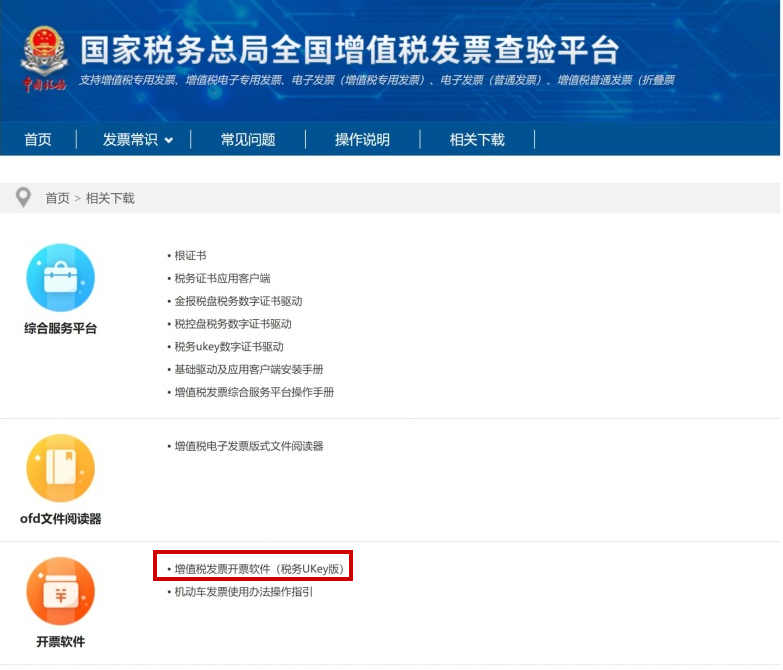This screenshot has width=783, height=670.
Task: Click the orange 开票软件 invoice icon
Action: tap(60, 591)
